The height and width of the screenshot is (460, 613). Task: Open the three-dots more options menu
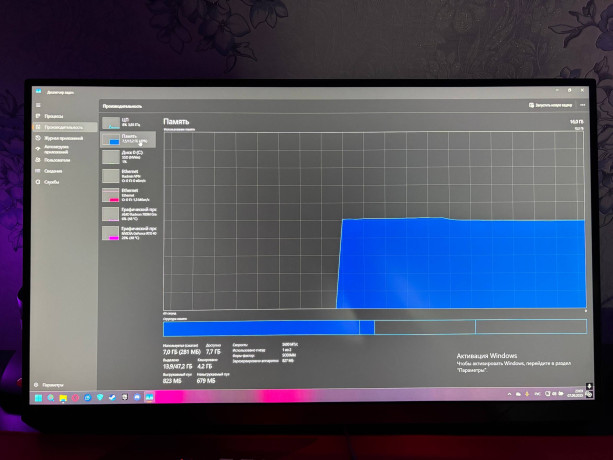pyautogui.click(x=580, y=104)
